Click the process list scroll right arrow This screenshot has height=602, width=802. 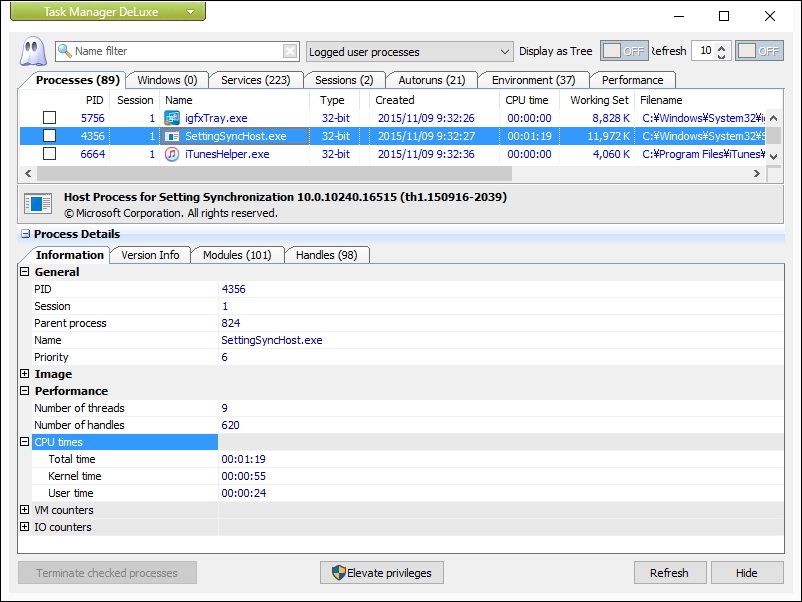click(756, 173)
